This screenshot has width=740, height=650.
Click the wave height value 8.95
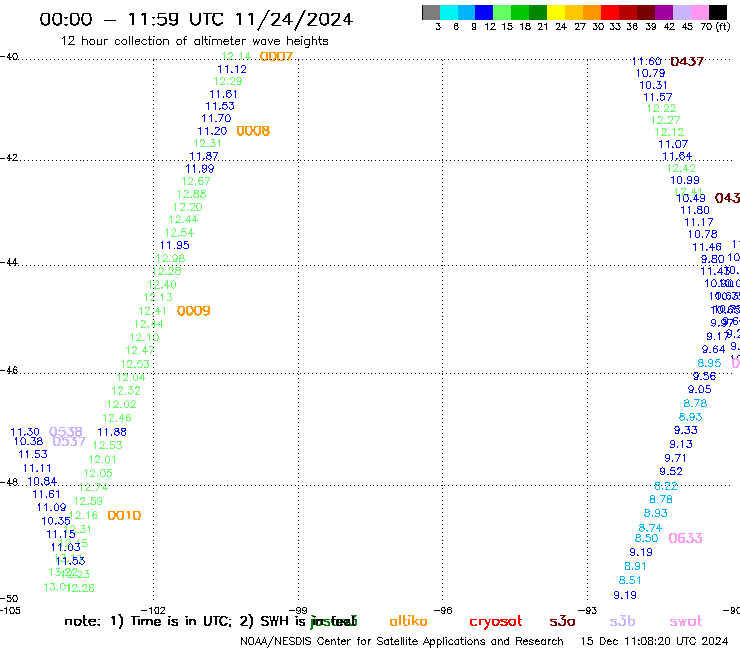pyautogui.click(x=709, y=363)
